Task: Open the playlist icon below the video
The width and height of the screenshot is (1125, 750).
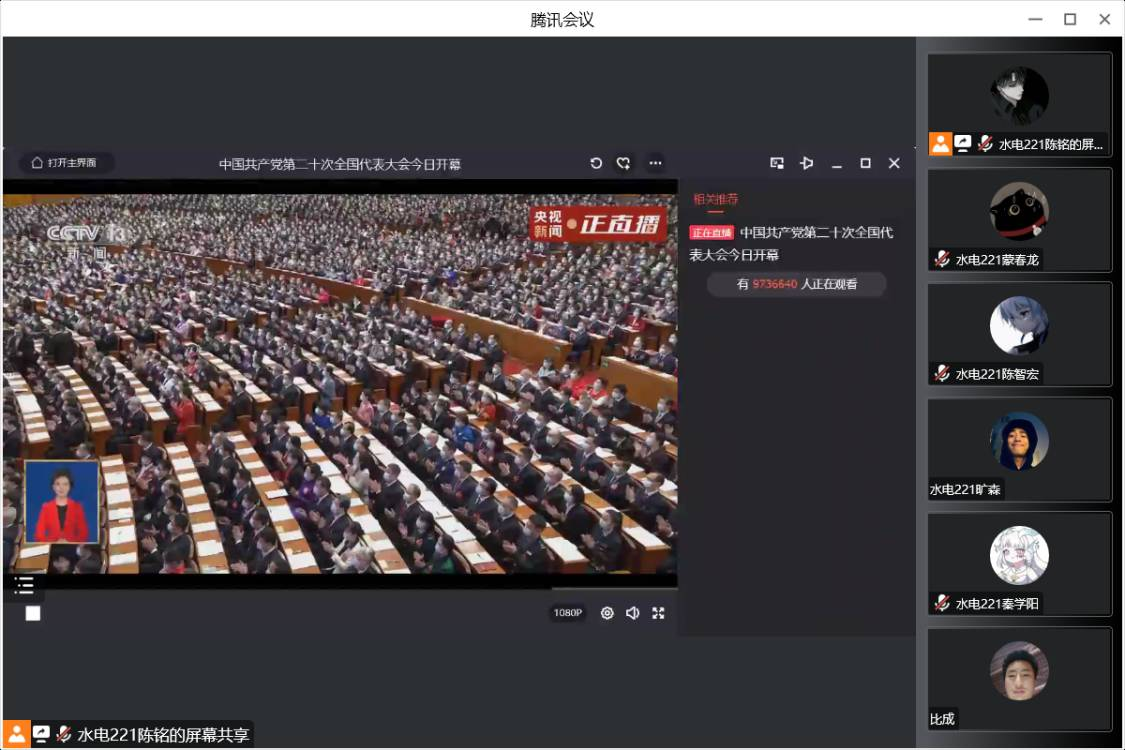Action: click(24, 586)
